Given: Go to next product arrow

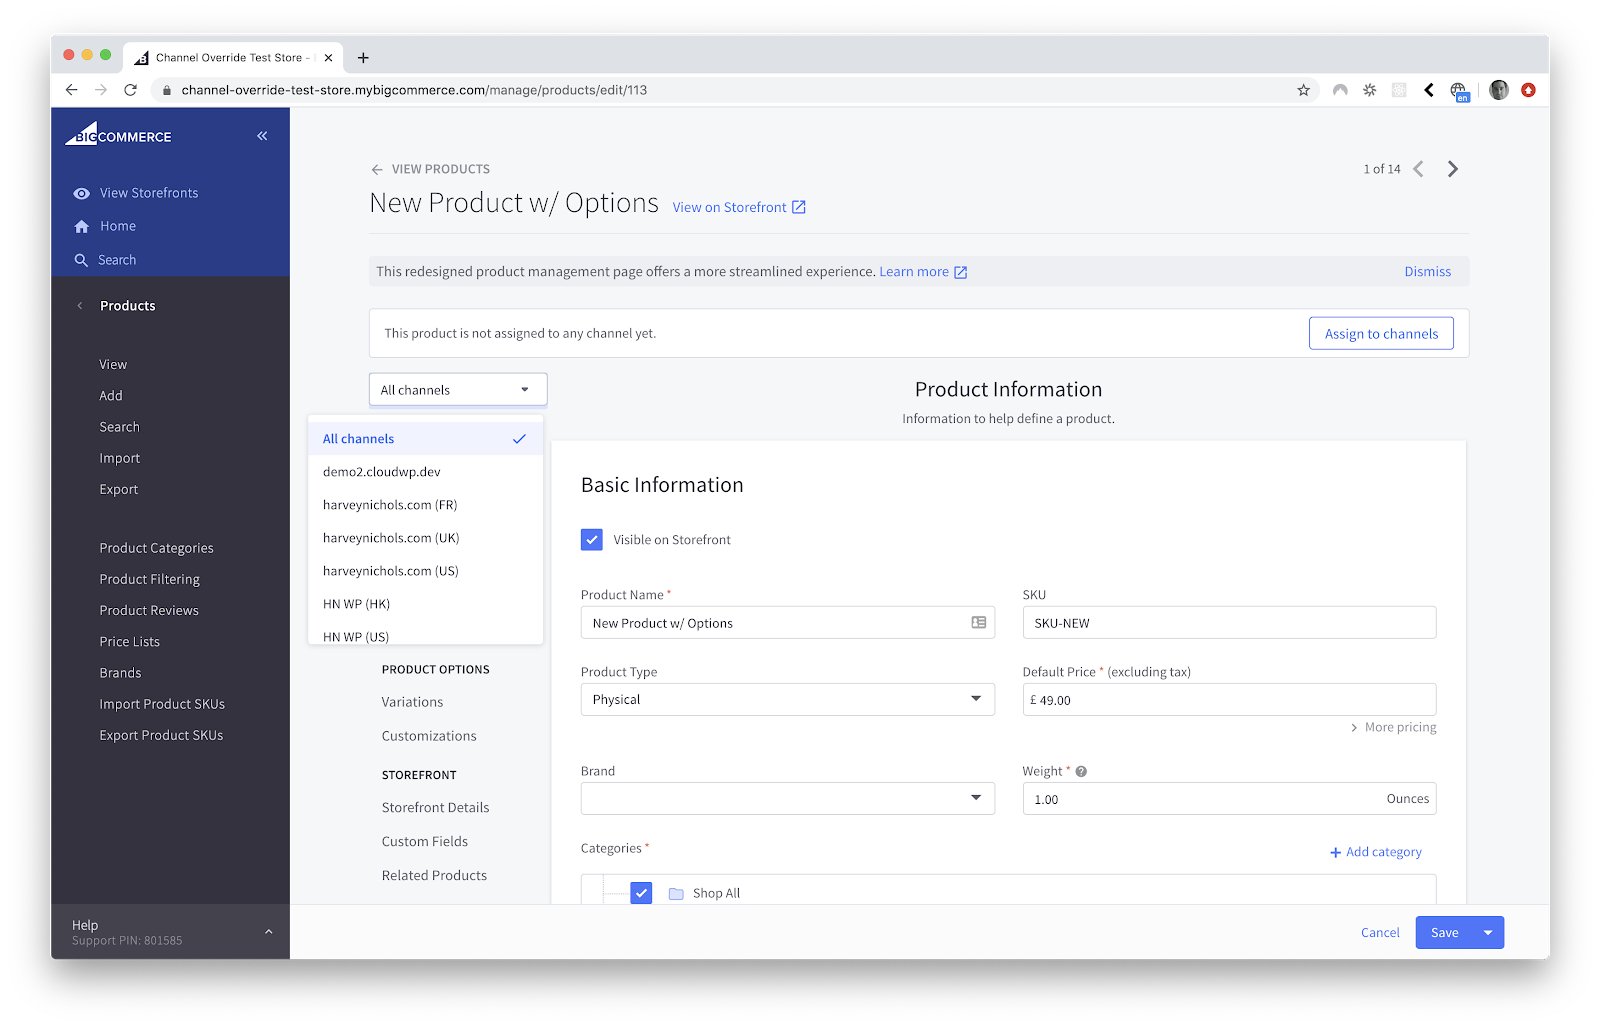Looking at the screenshot, I should click(x=1453, y=169).
